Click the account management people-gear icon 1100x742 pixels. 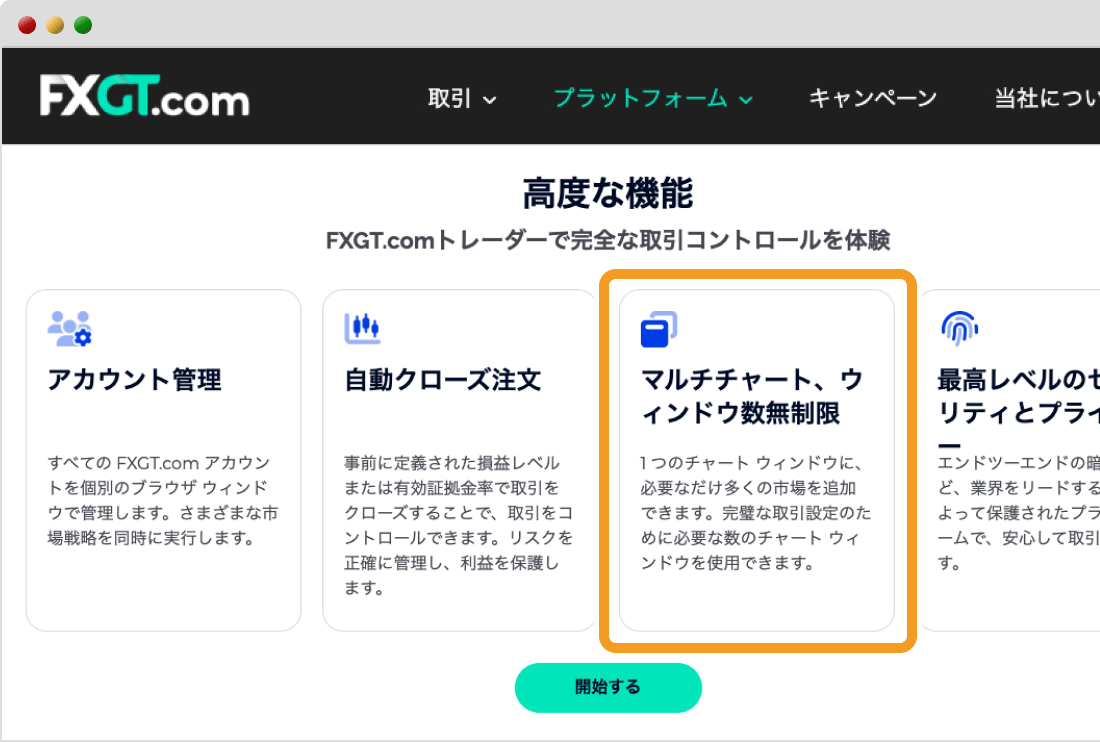click(x=69, y=328)
